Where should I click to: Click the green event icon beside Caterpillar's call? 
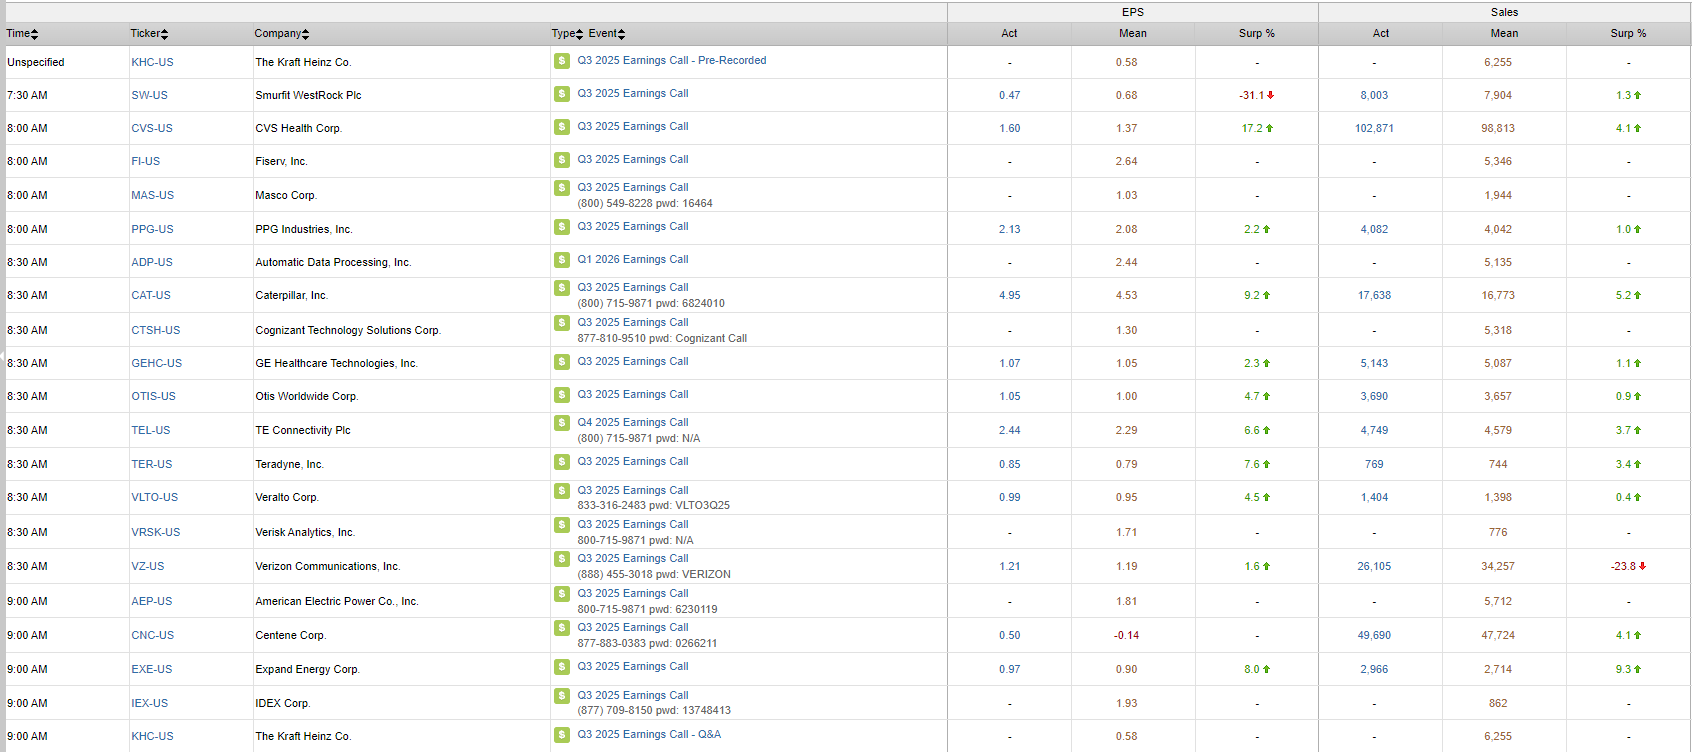coord(562,288)
